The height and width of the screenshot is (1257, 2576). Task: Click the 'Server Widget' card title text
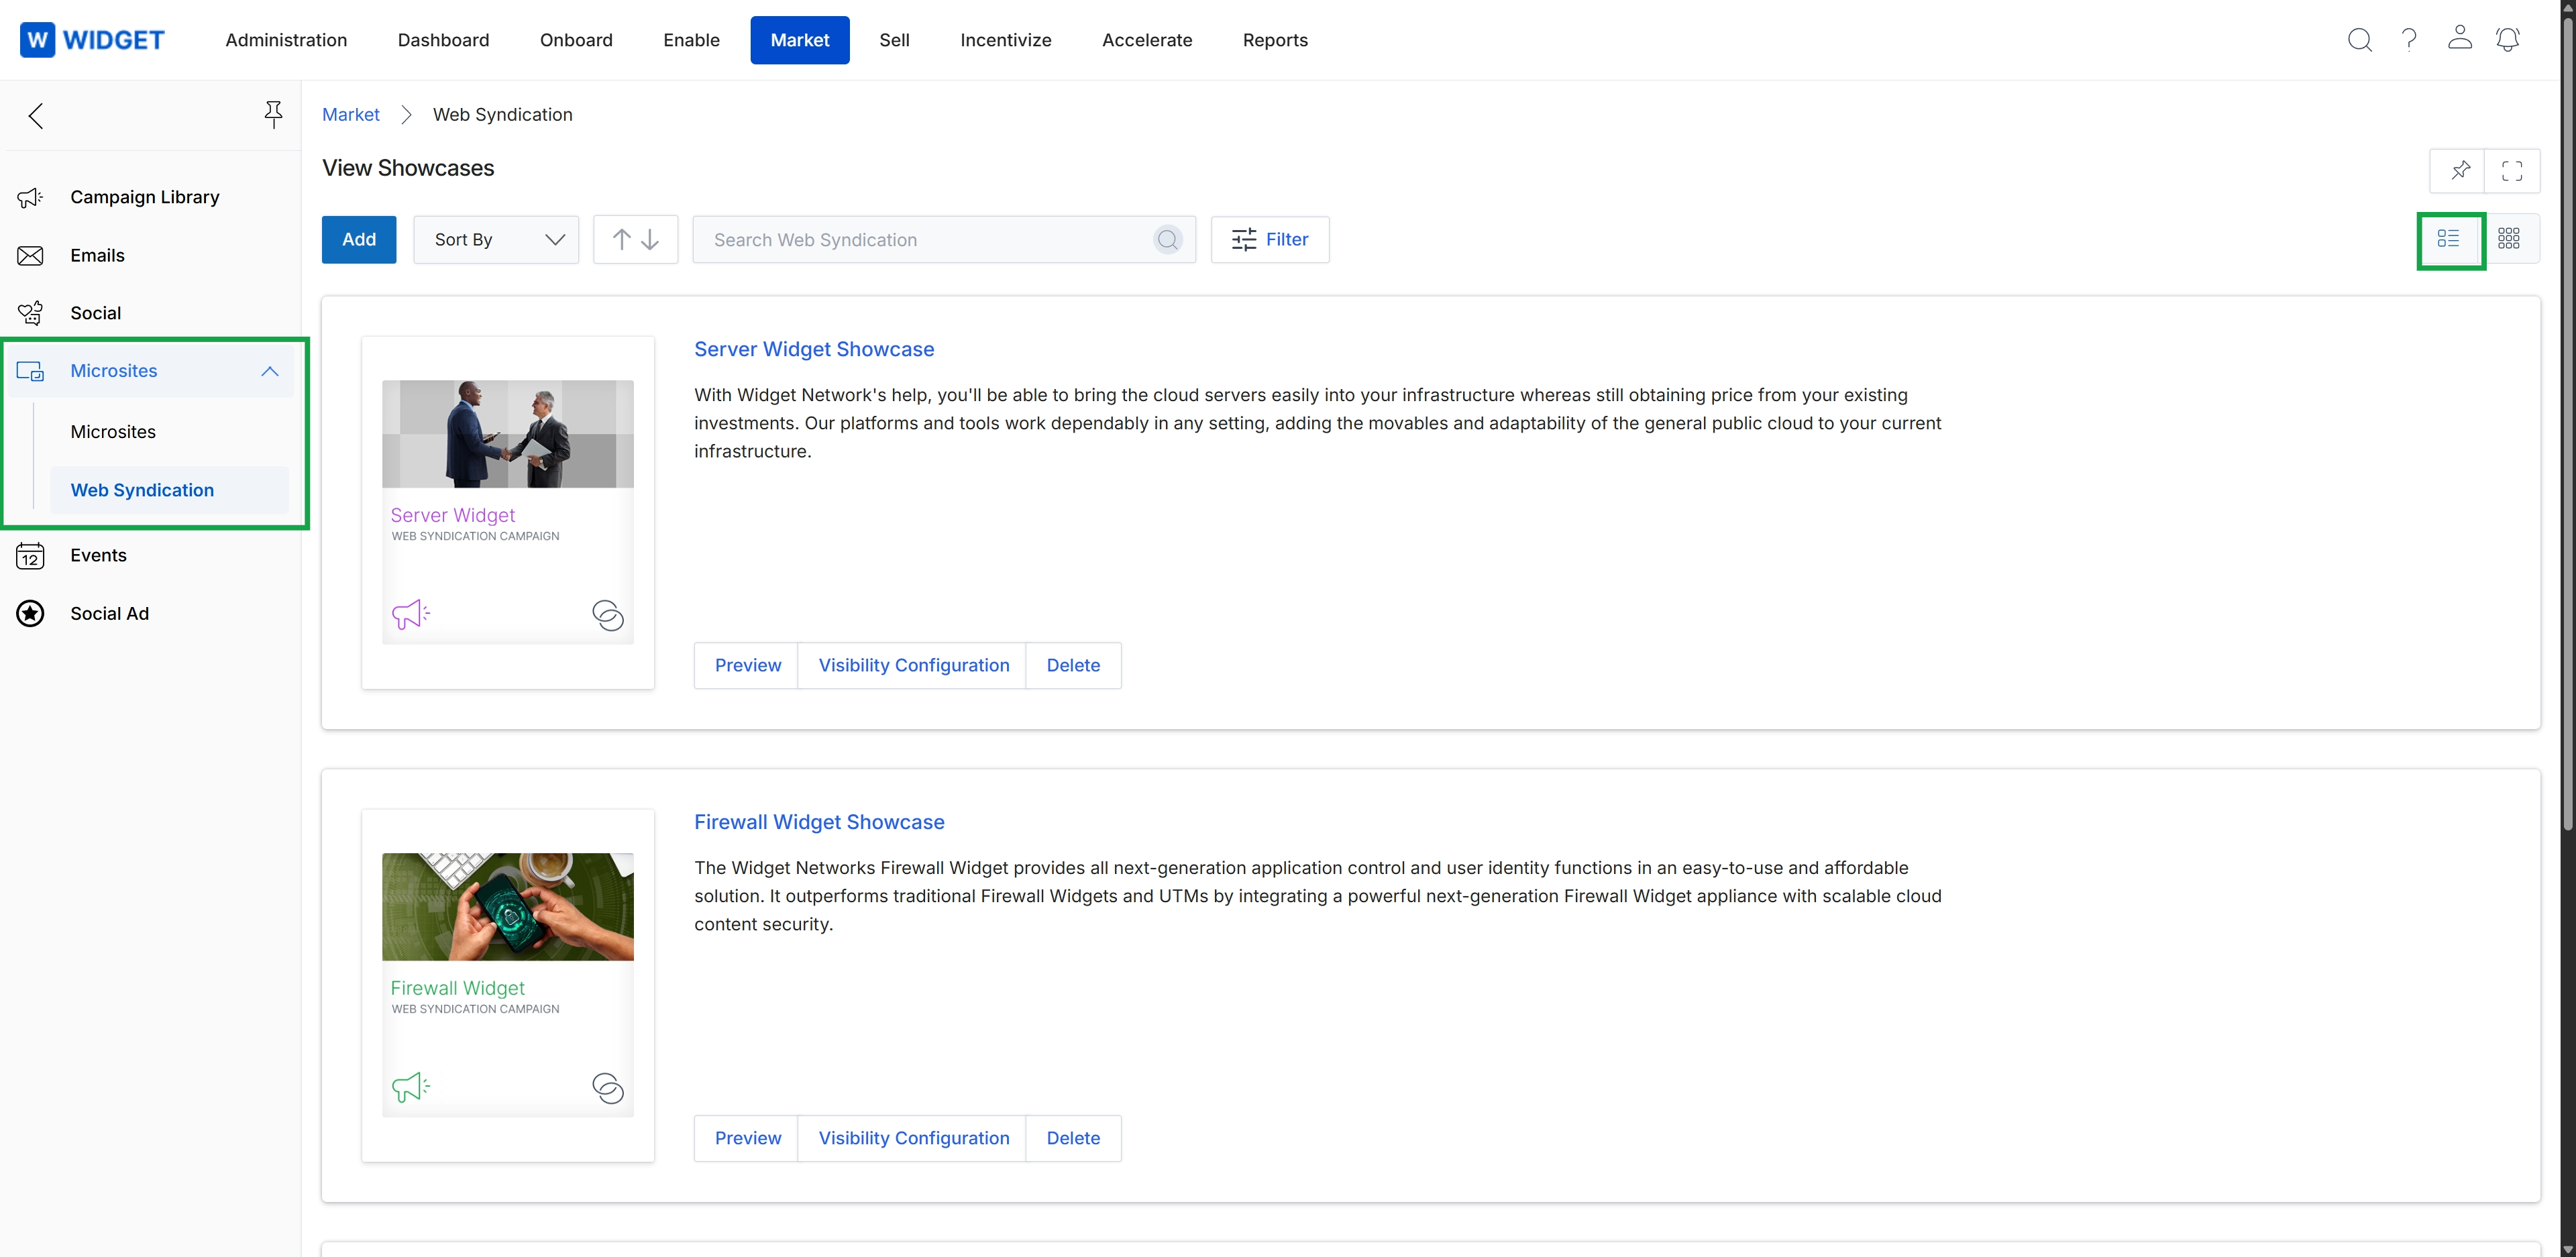pos(453,515)
